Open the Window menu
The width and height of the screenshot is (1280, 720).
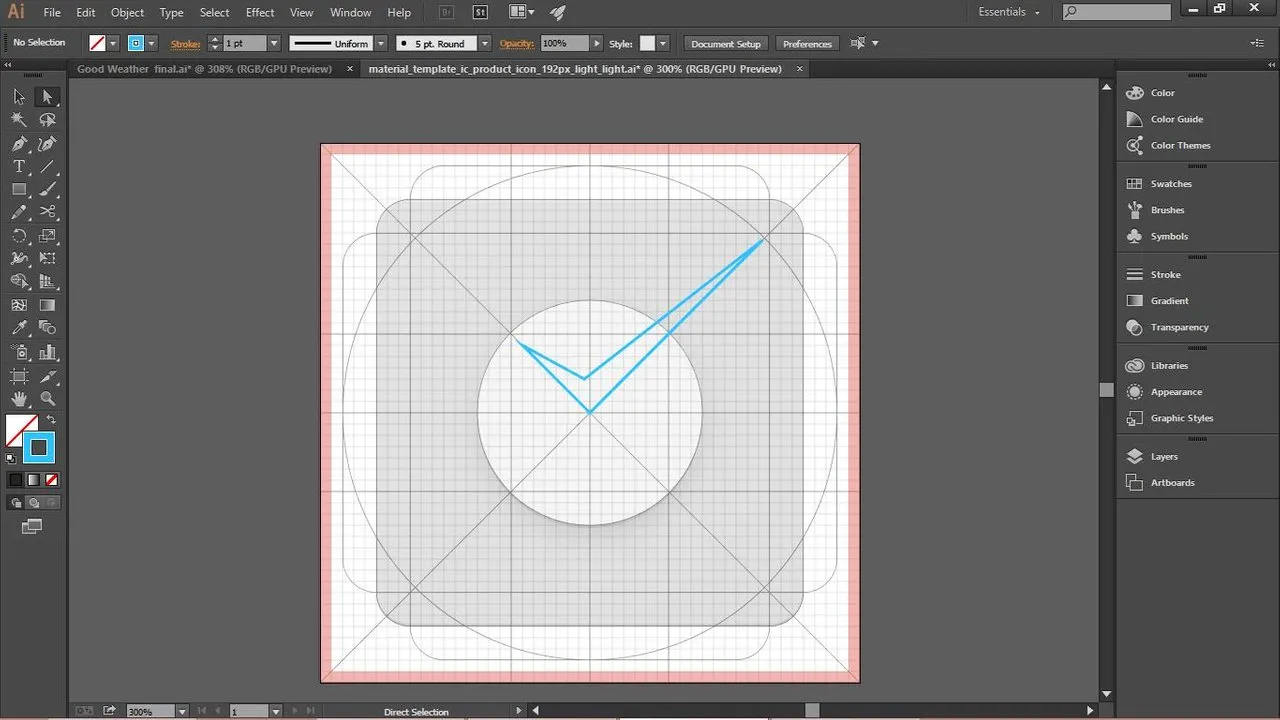tap(350, 12)
